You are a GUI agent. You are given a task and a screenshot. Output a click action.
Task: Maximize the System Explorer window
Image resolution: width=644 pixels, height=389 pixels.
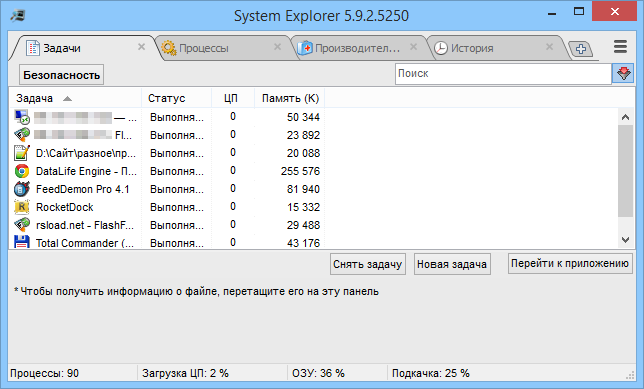579,12
